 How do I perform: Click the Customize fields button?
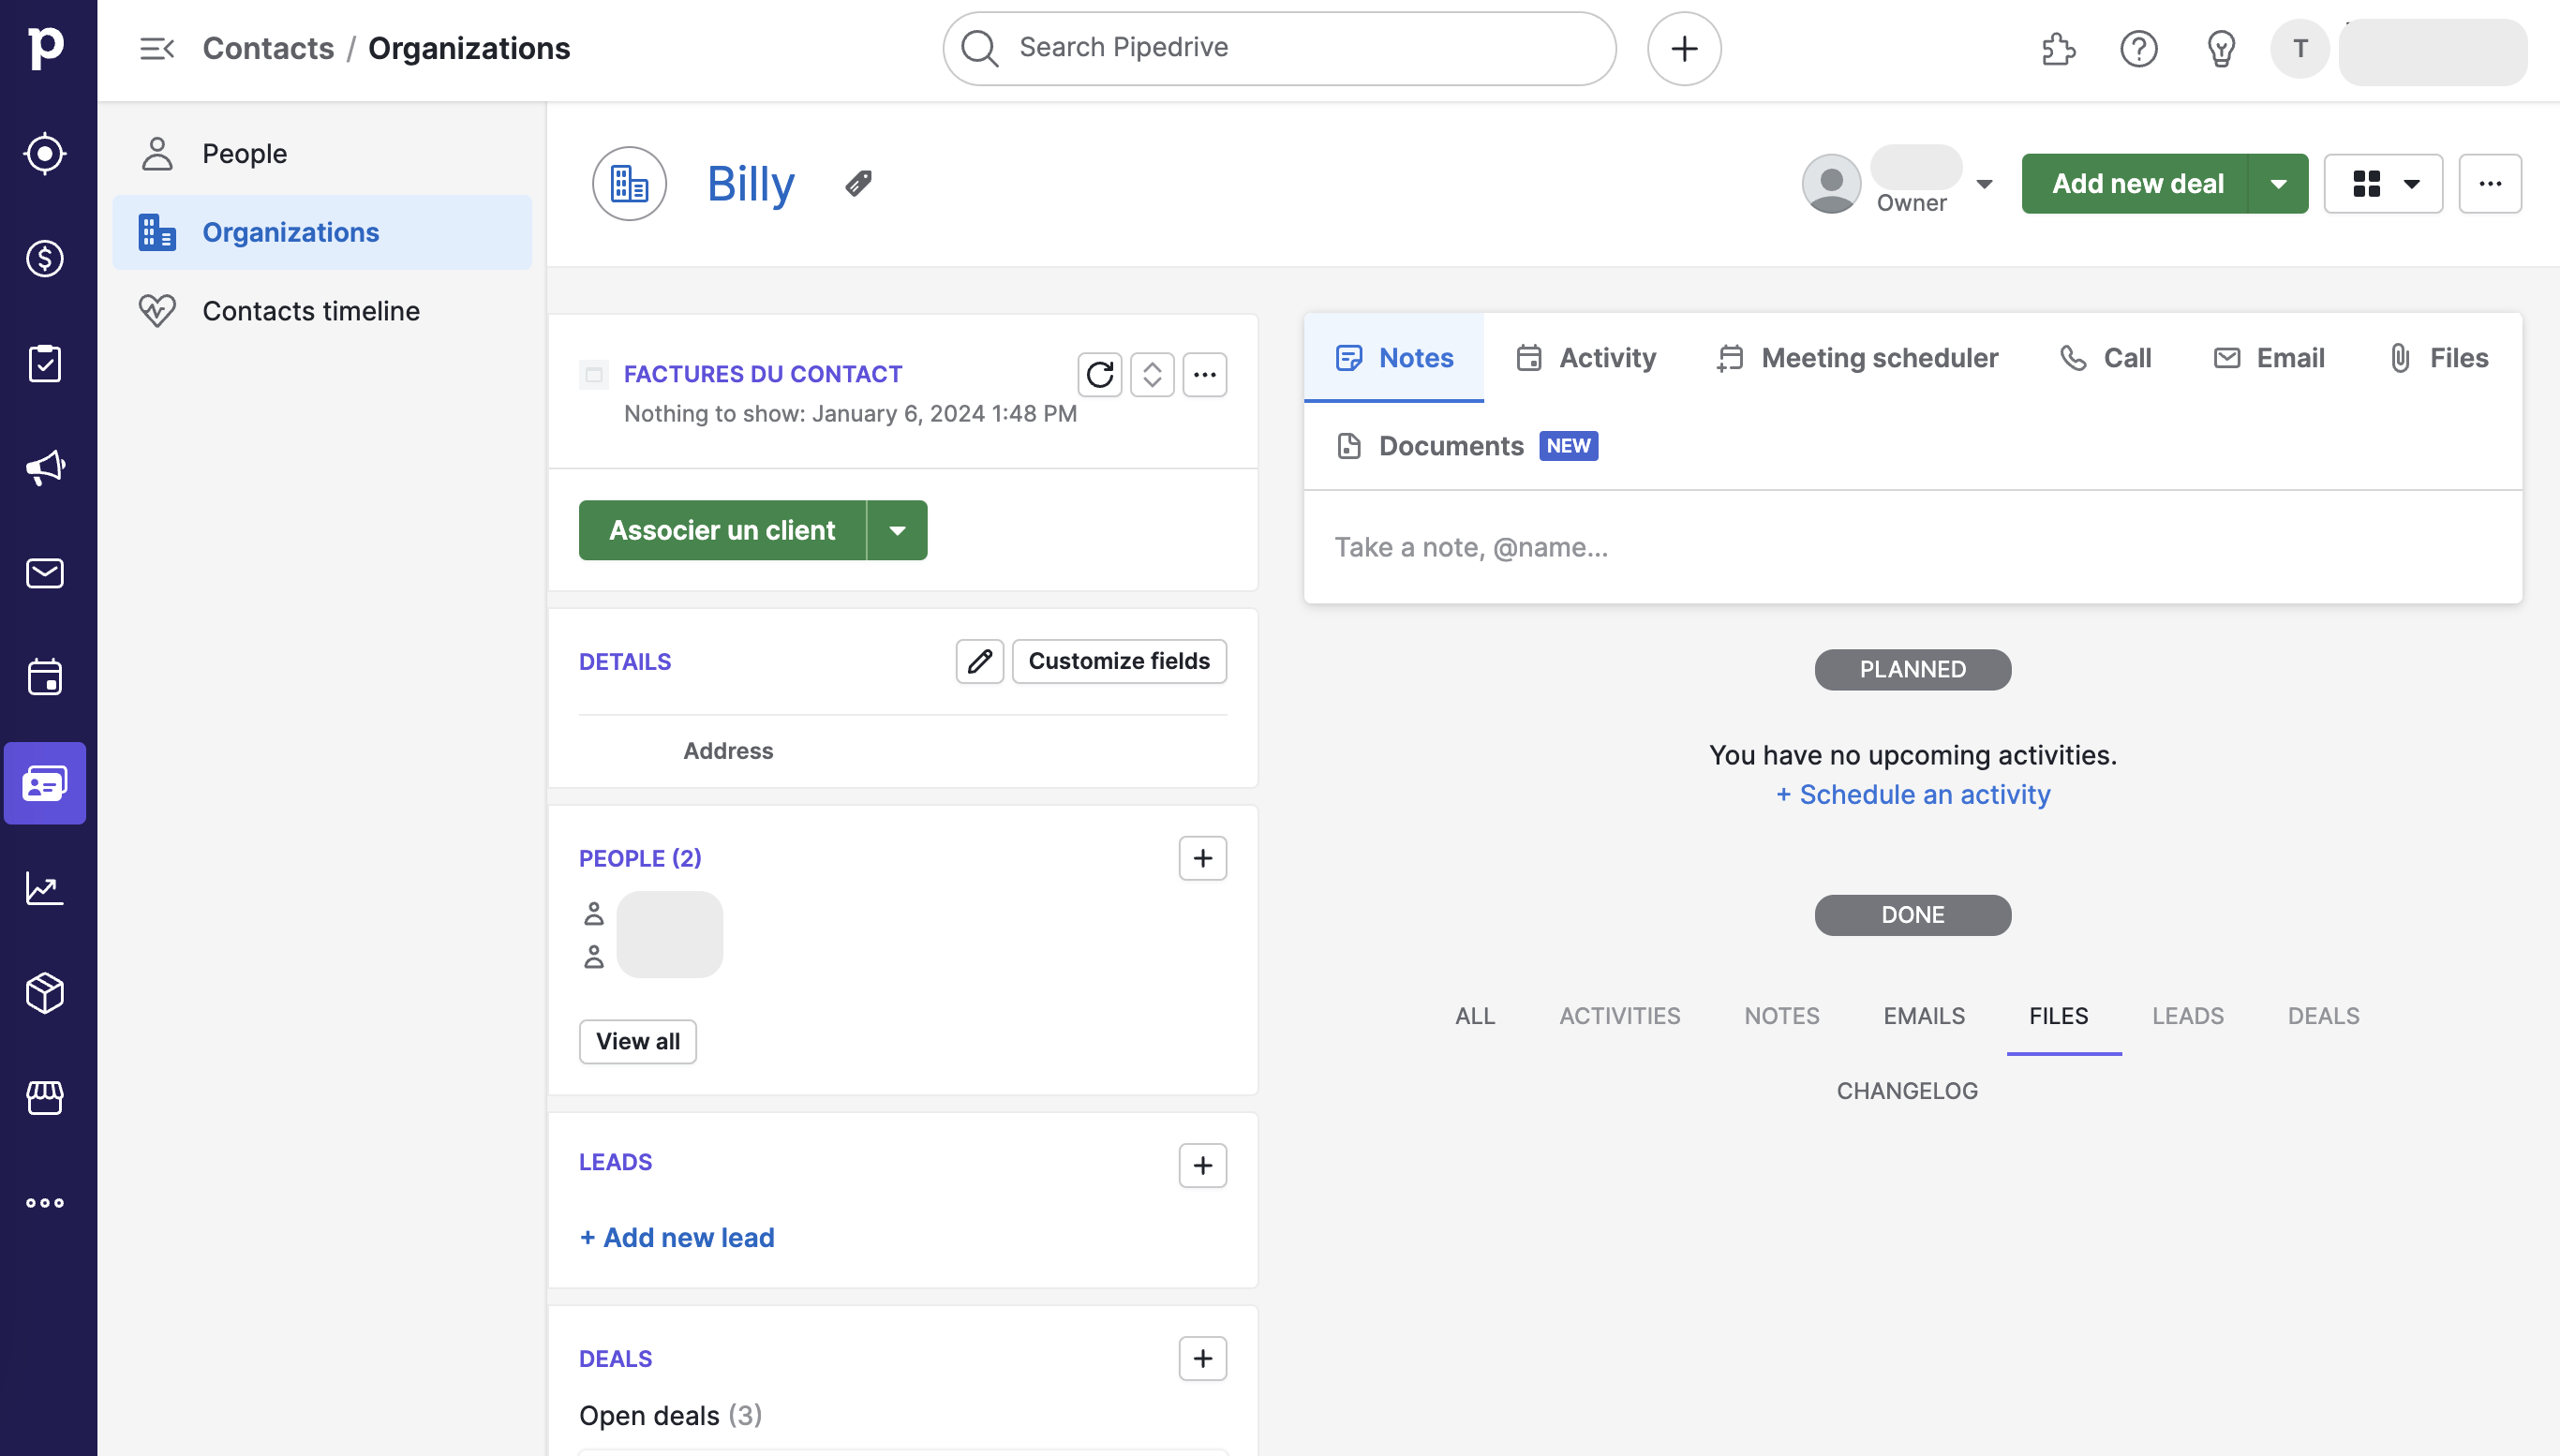(x=1118, y=661)
